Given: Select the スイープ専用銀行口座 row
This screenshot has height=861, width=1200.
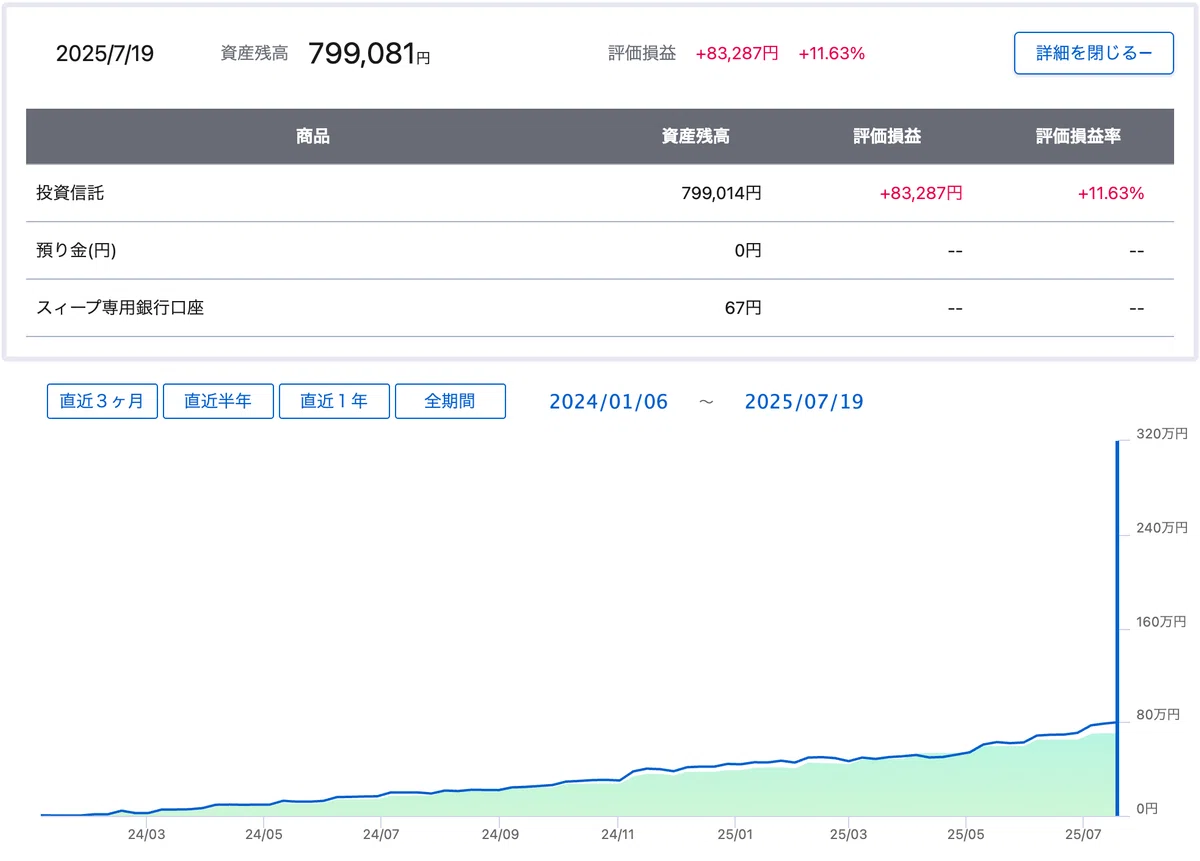Looking at the screenshot, I should [600, 308].
